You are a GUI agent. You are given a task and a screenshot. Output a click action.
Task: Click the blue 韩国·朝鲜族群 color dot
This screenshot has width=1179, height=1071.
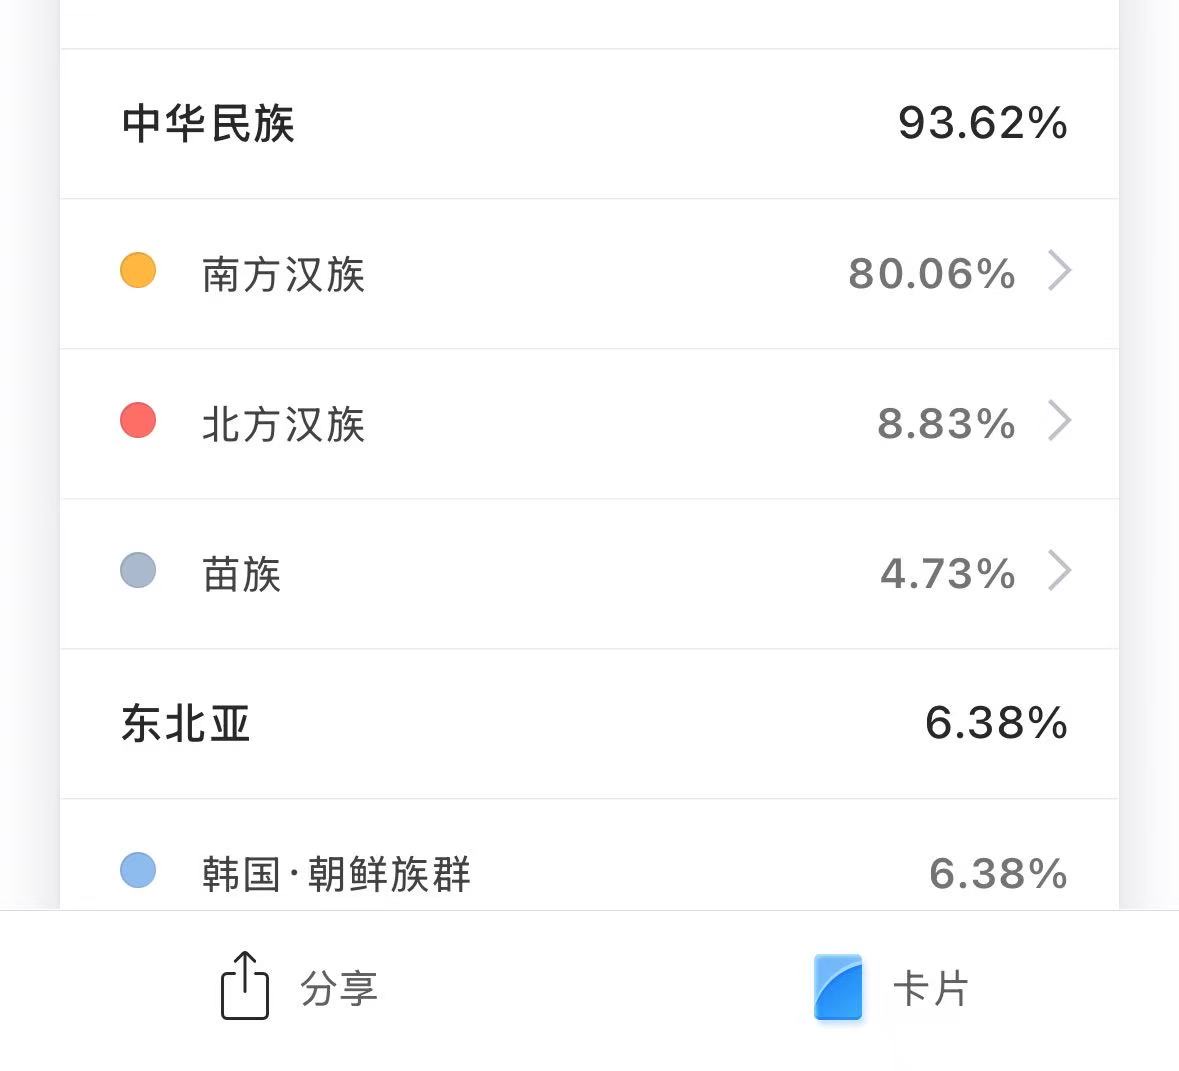click(138, 870)
